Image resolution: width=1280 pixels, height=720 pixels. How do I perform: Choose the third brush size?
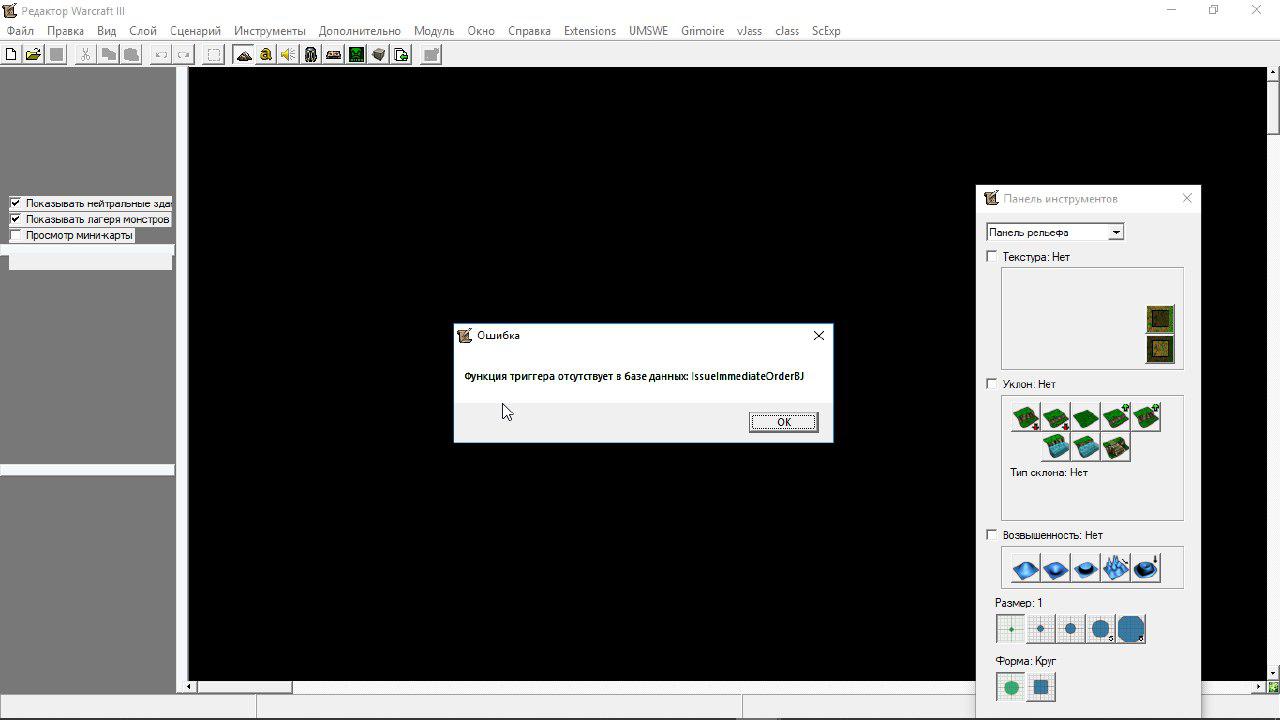click(1071, 629)
